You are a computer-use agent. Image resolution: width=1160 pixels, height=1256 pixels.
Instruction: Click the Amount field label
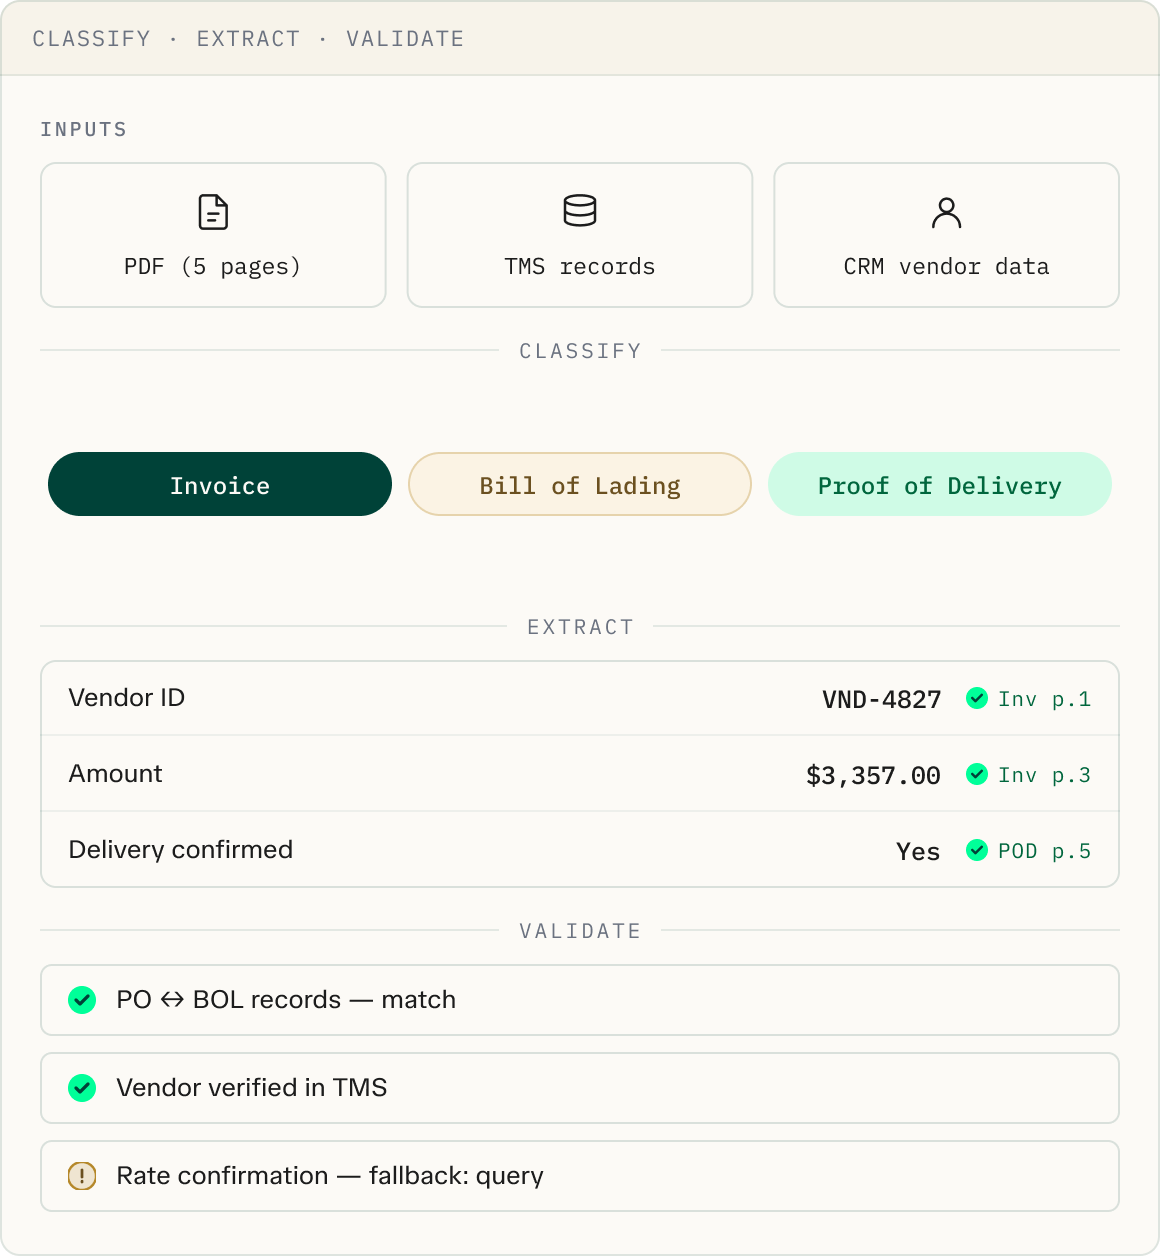click(x=115, y=774)
